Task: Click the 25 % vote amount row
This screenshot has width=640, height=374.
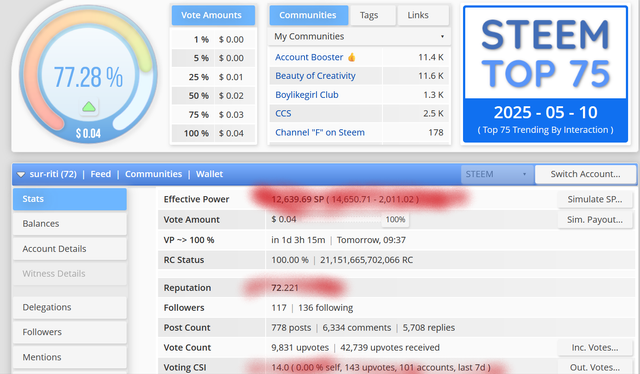Action: (x=213, y=77)
